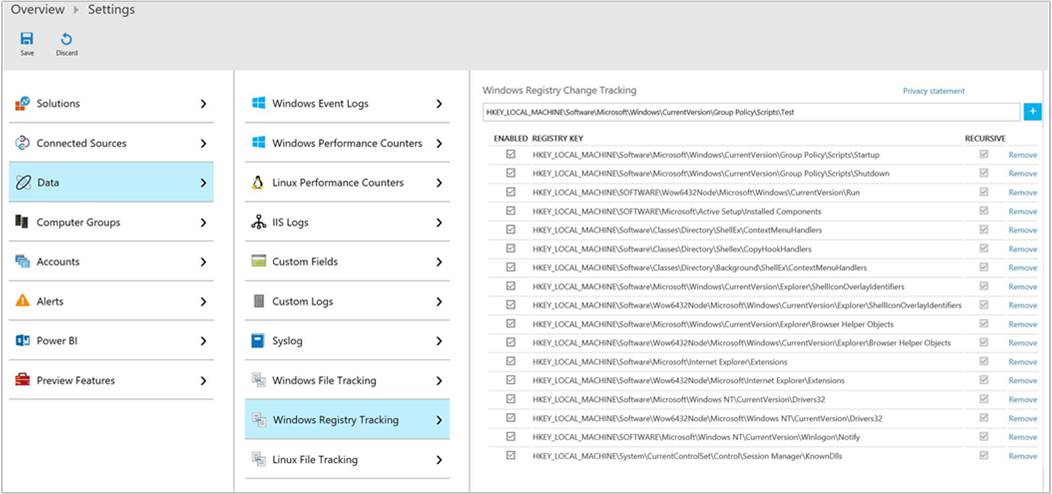Click the Wow6432Node Browser Helper Objects key text
1052x494 pixels.
[x=741, y=342]
